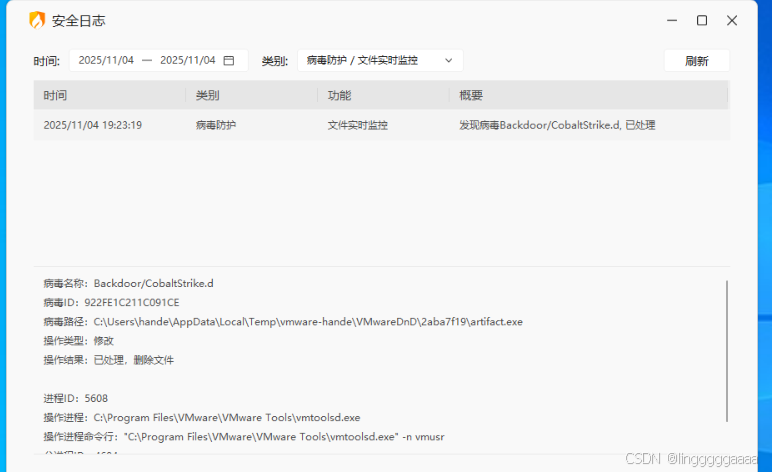The height and width of the screenshot is (472, 772).
Task: Click the 类别 column header
Action: pyautogui.click(x=207, y=95)
